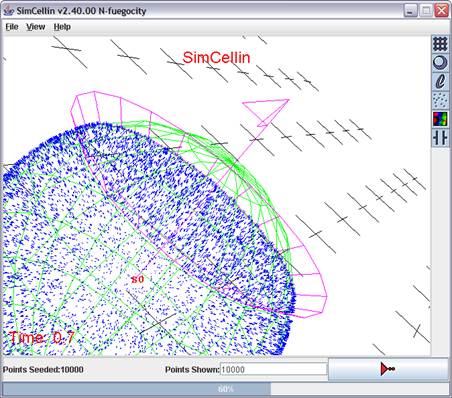Toggle the grid lattice icon

(440, 44)
